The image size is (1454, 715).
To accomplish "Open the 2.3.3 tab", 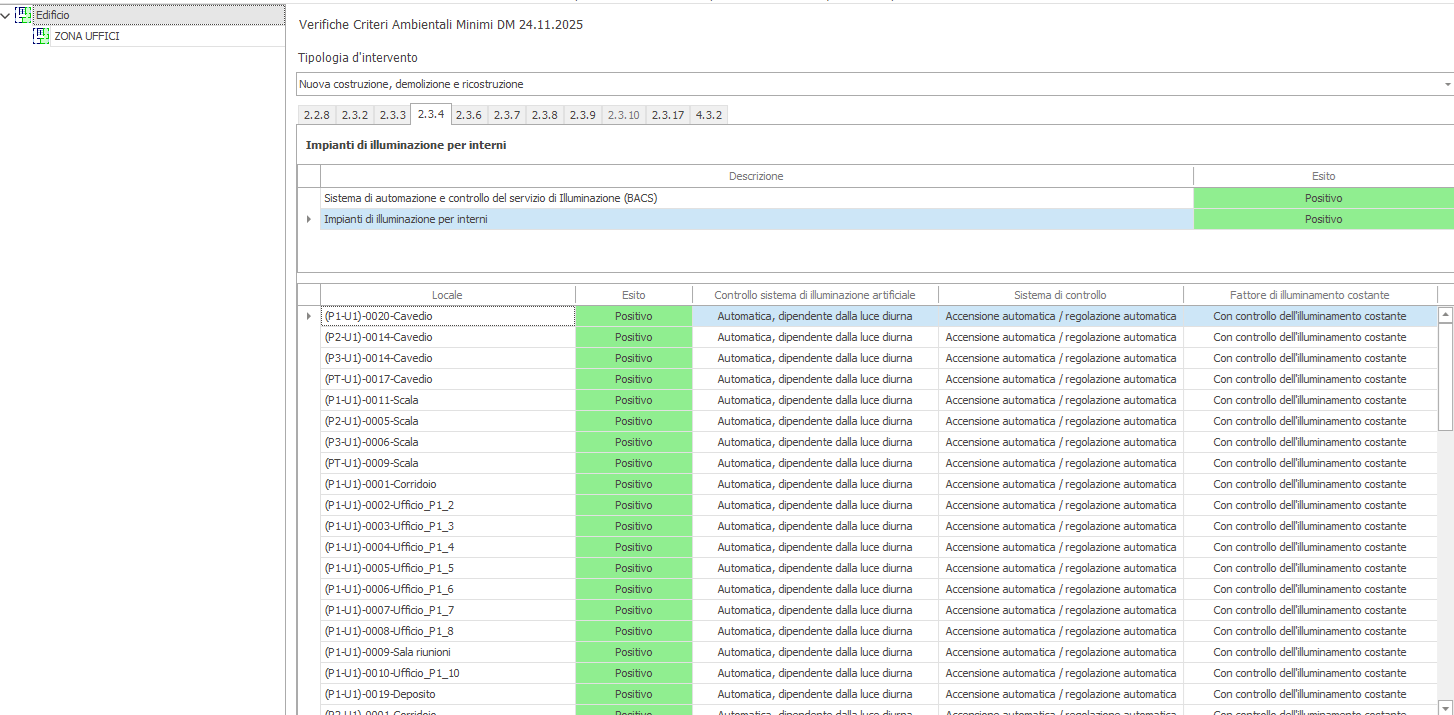I will pos(392,115).
